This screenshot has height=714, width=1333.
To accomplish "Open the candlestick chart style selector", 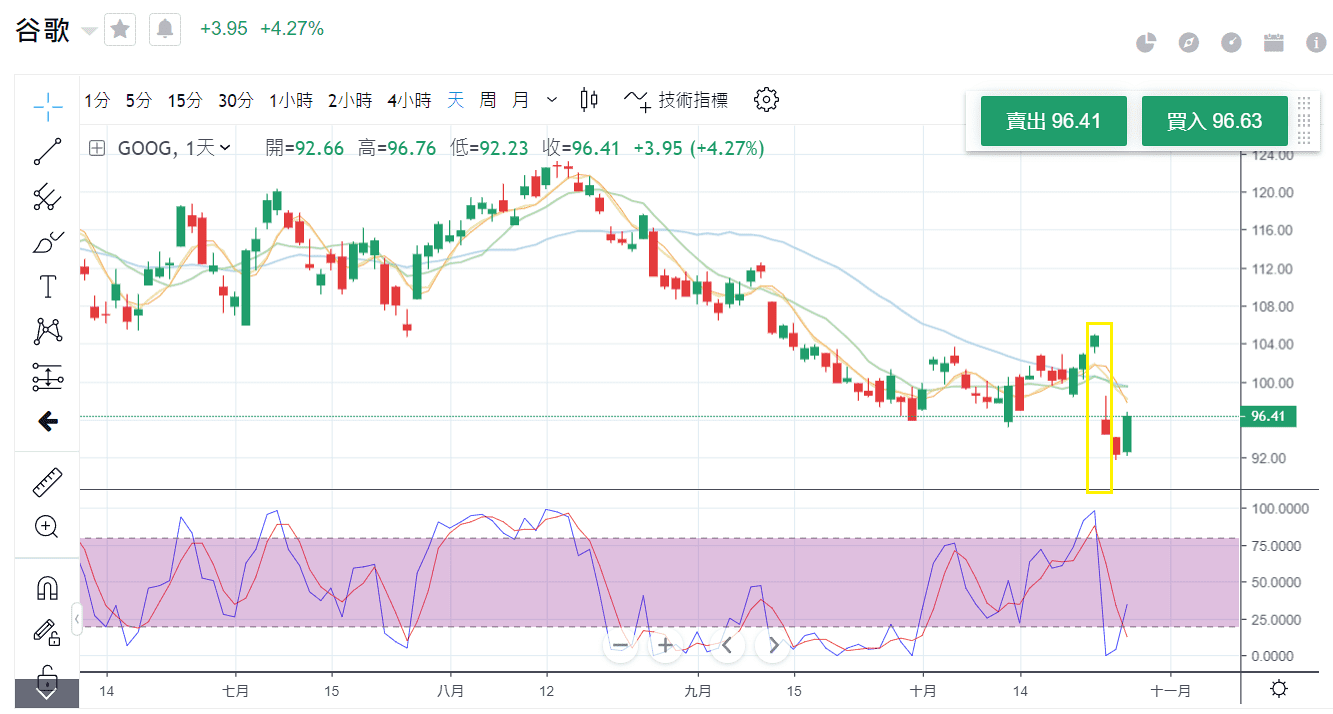I will pos(589,100).
